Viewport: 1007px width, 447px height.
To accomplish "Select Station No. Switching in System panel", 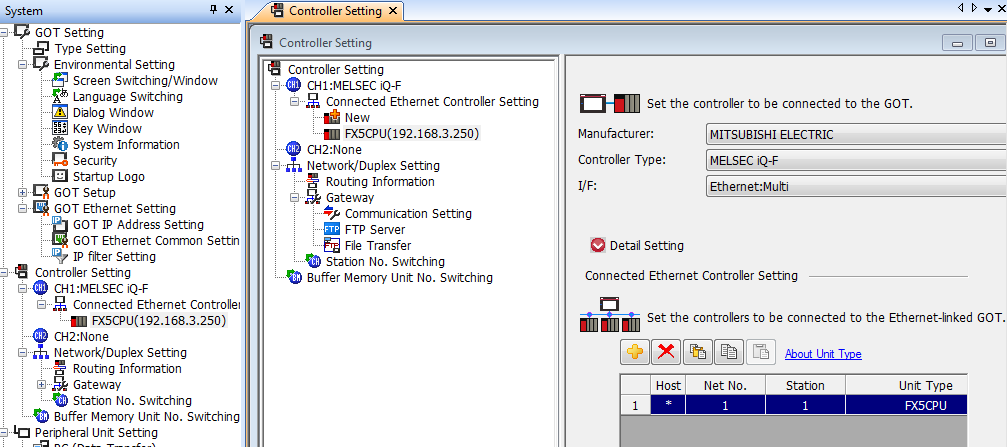I will (132, 401).
